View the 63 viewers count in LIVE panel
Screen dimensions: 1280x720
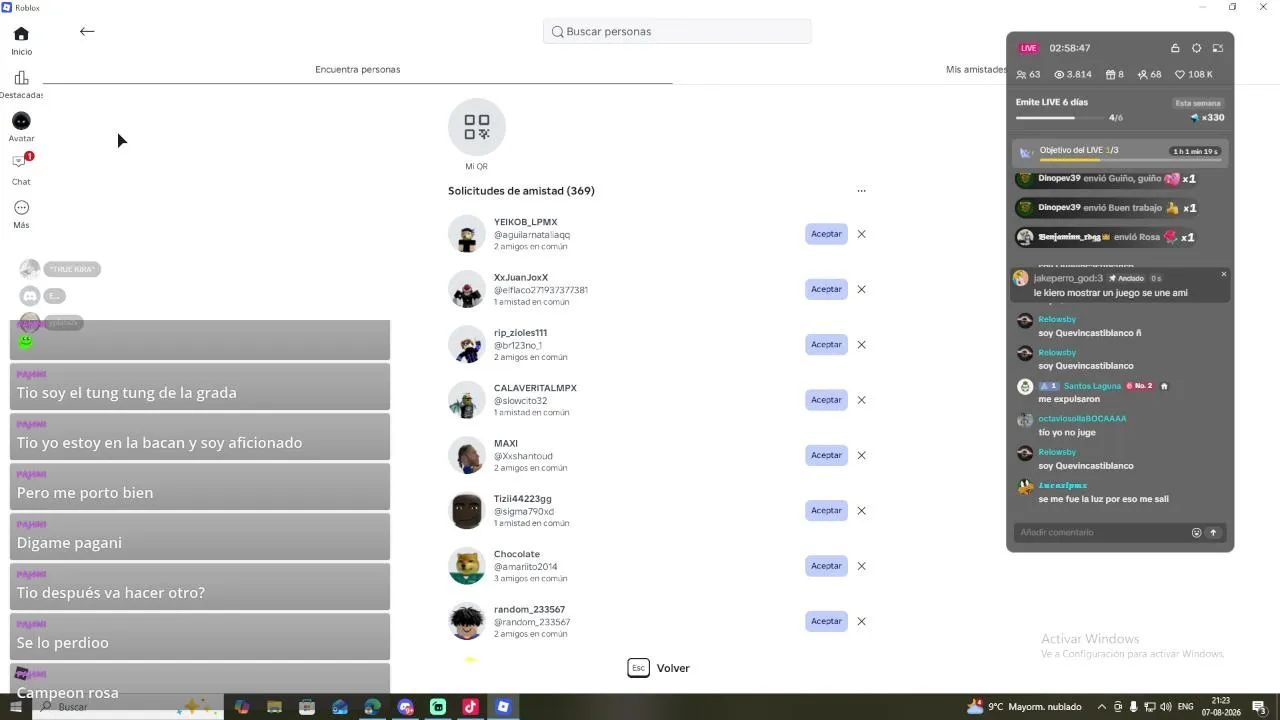point(1028,75)
